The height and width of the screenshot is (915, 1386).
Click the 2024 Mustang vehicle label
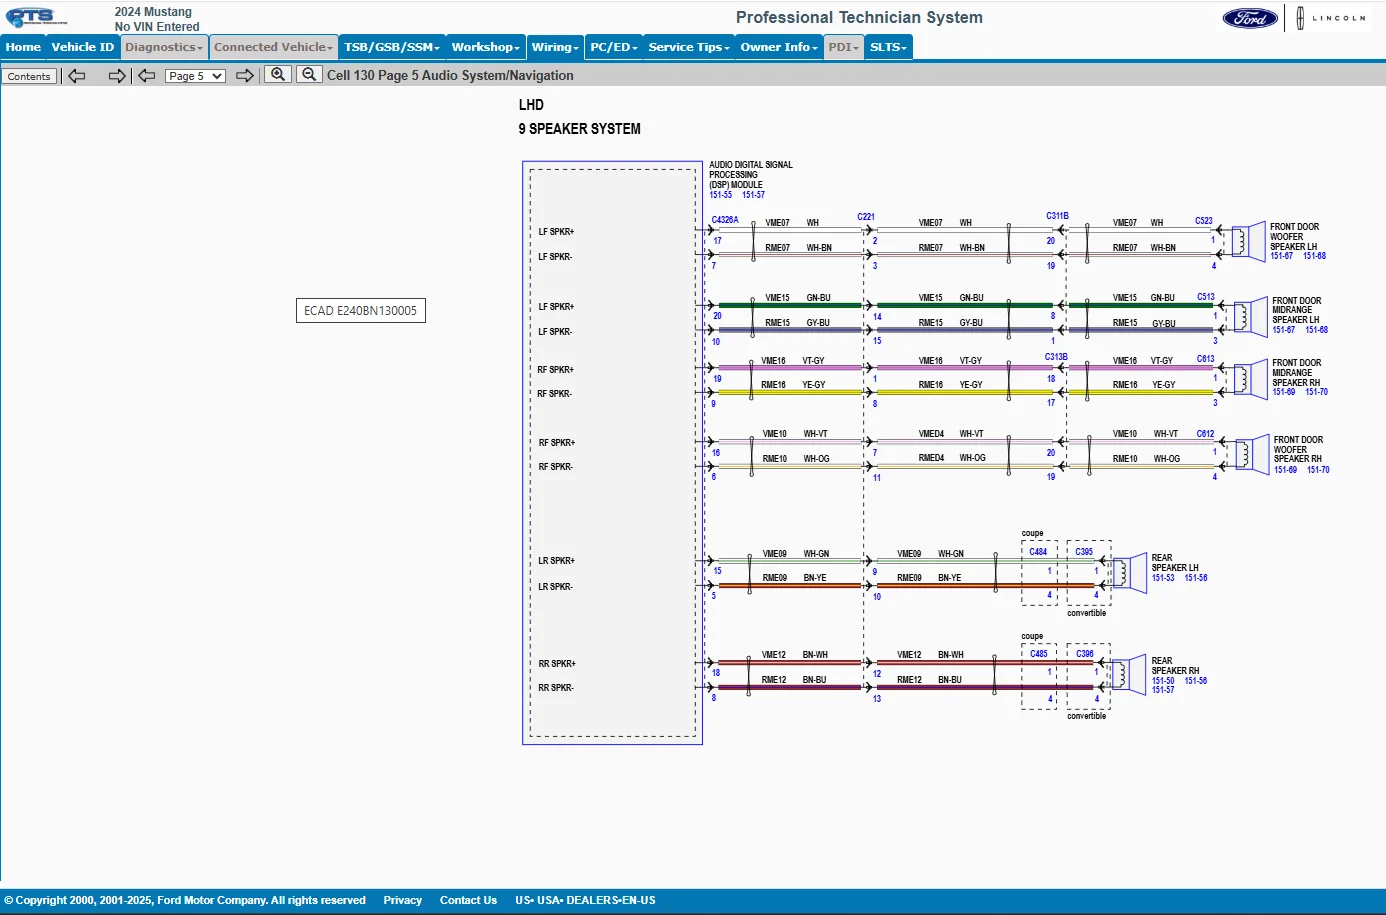[153, 12]
